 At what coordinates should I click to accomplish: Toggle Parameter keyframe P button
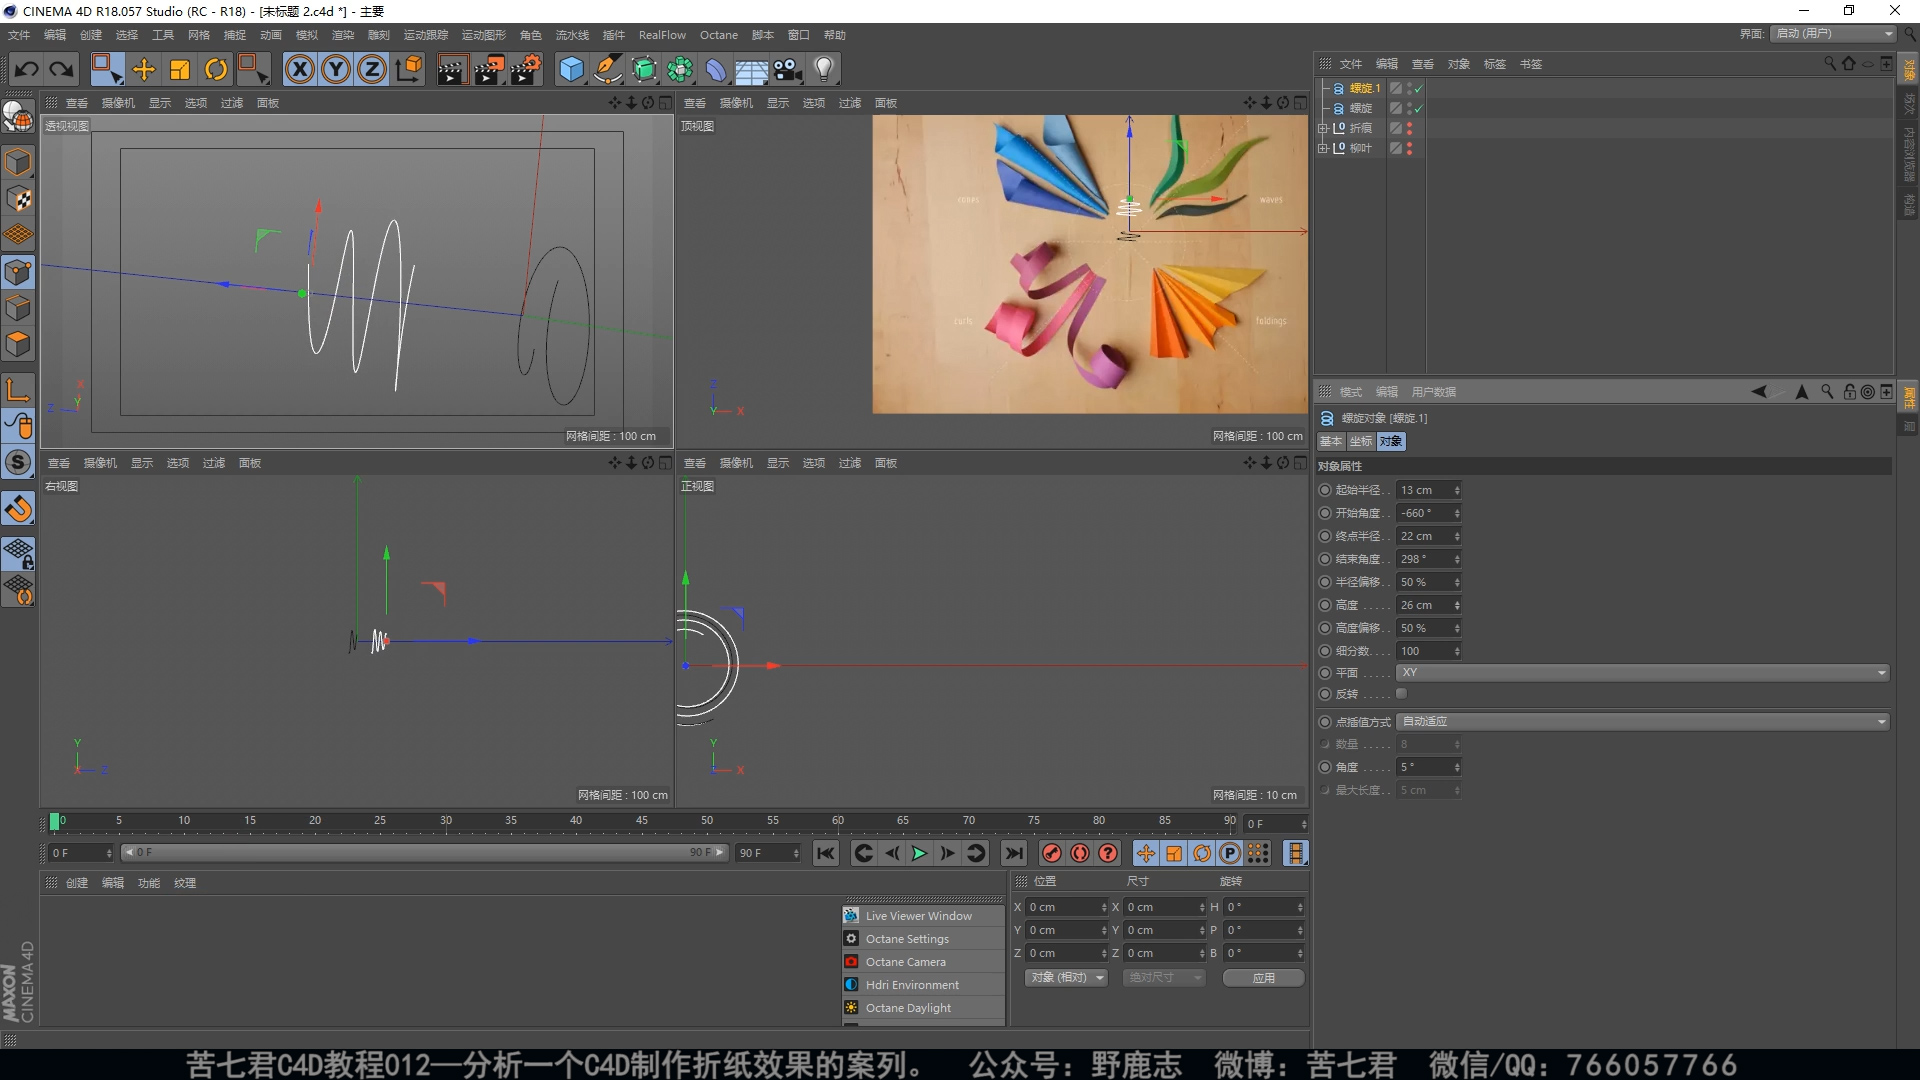click(1230, 853)
